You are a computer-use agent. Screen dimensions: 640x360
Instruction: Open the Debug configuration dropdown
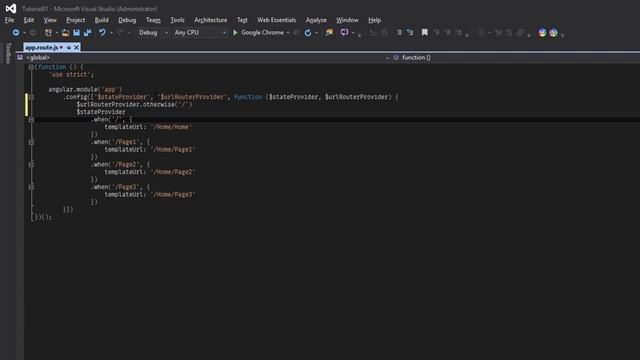pyautogui.click(x=152, y=33)
